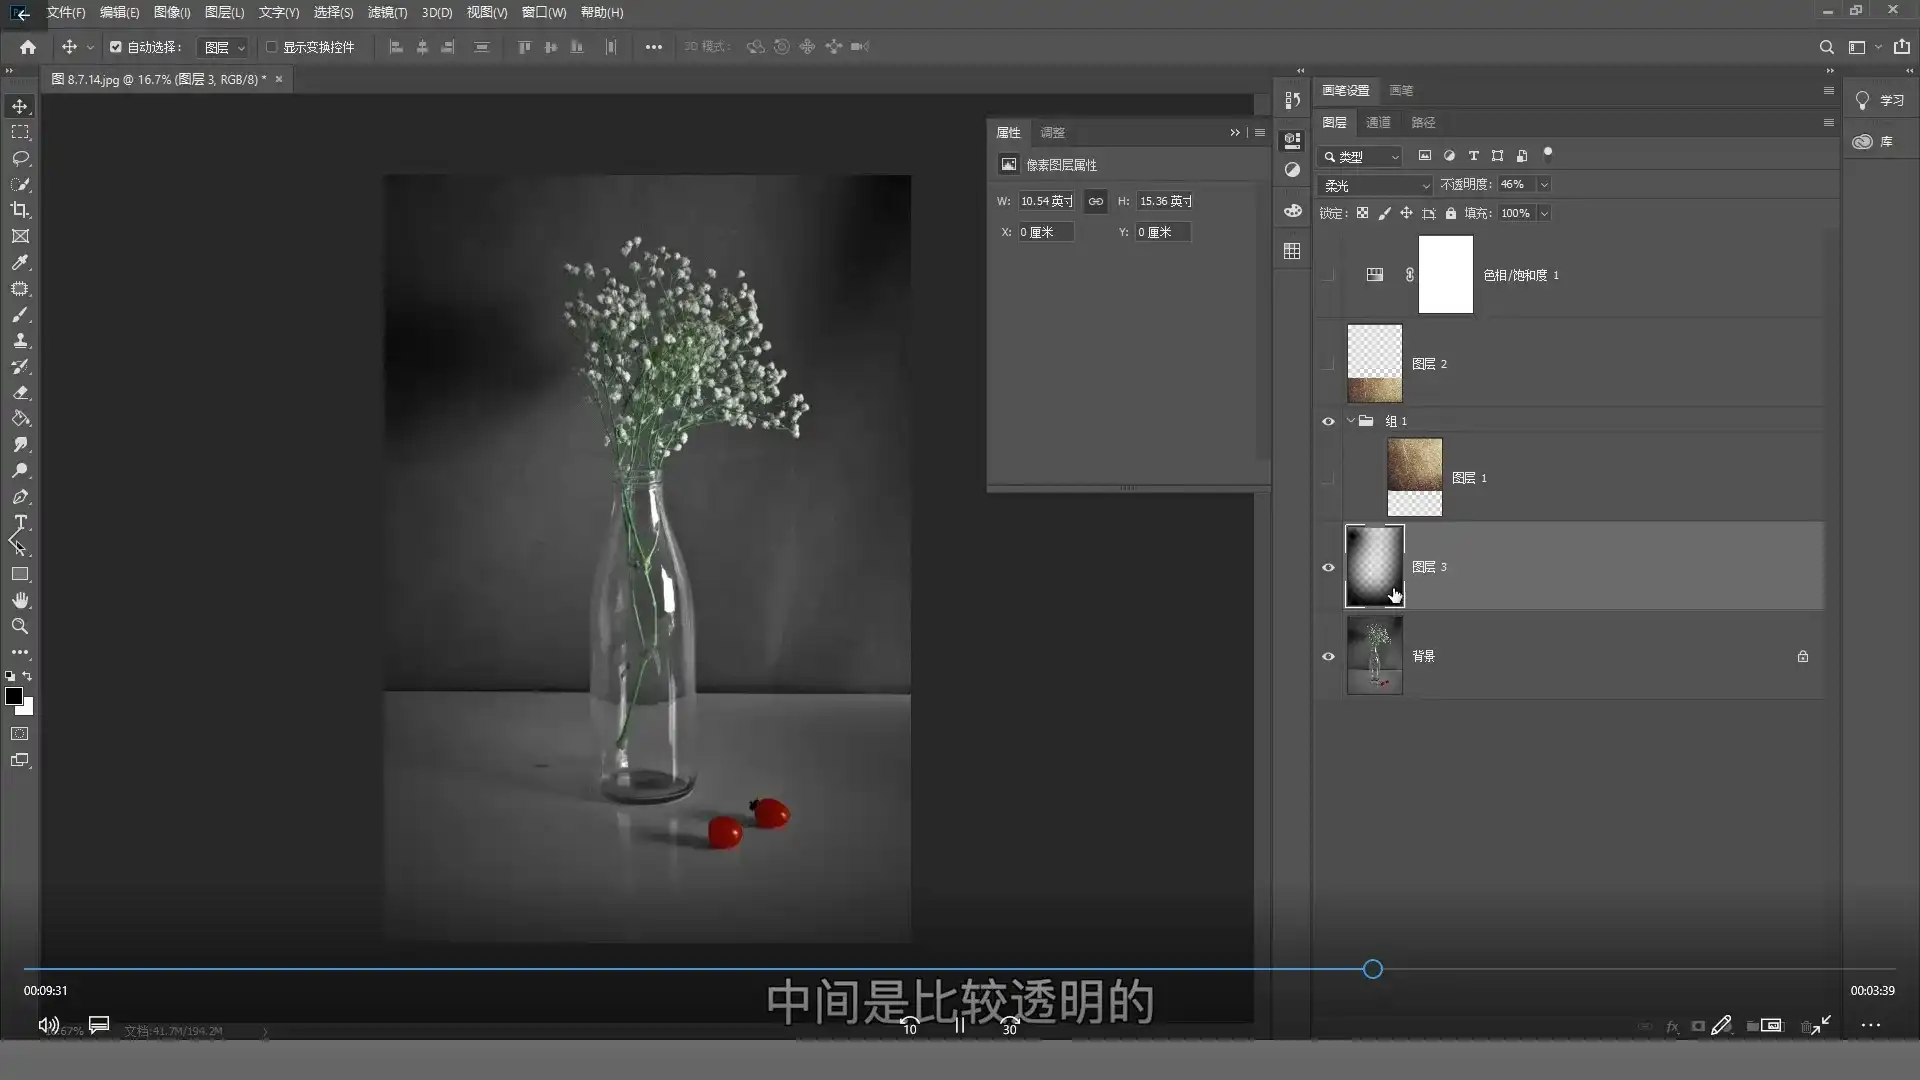Click the lock all icon in Layers panel
Screen dimensions: 1920x1080
[1450, 213]
